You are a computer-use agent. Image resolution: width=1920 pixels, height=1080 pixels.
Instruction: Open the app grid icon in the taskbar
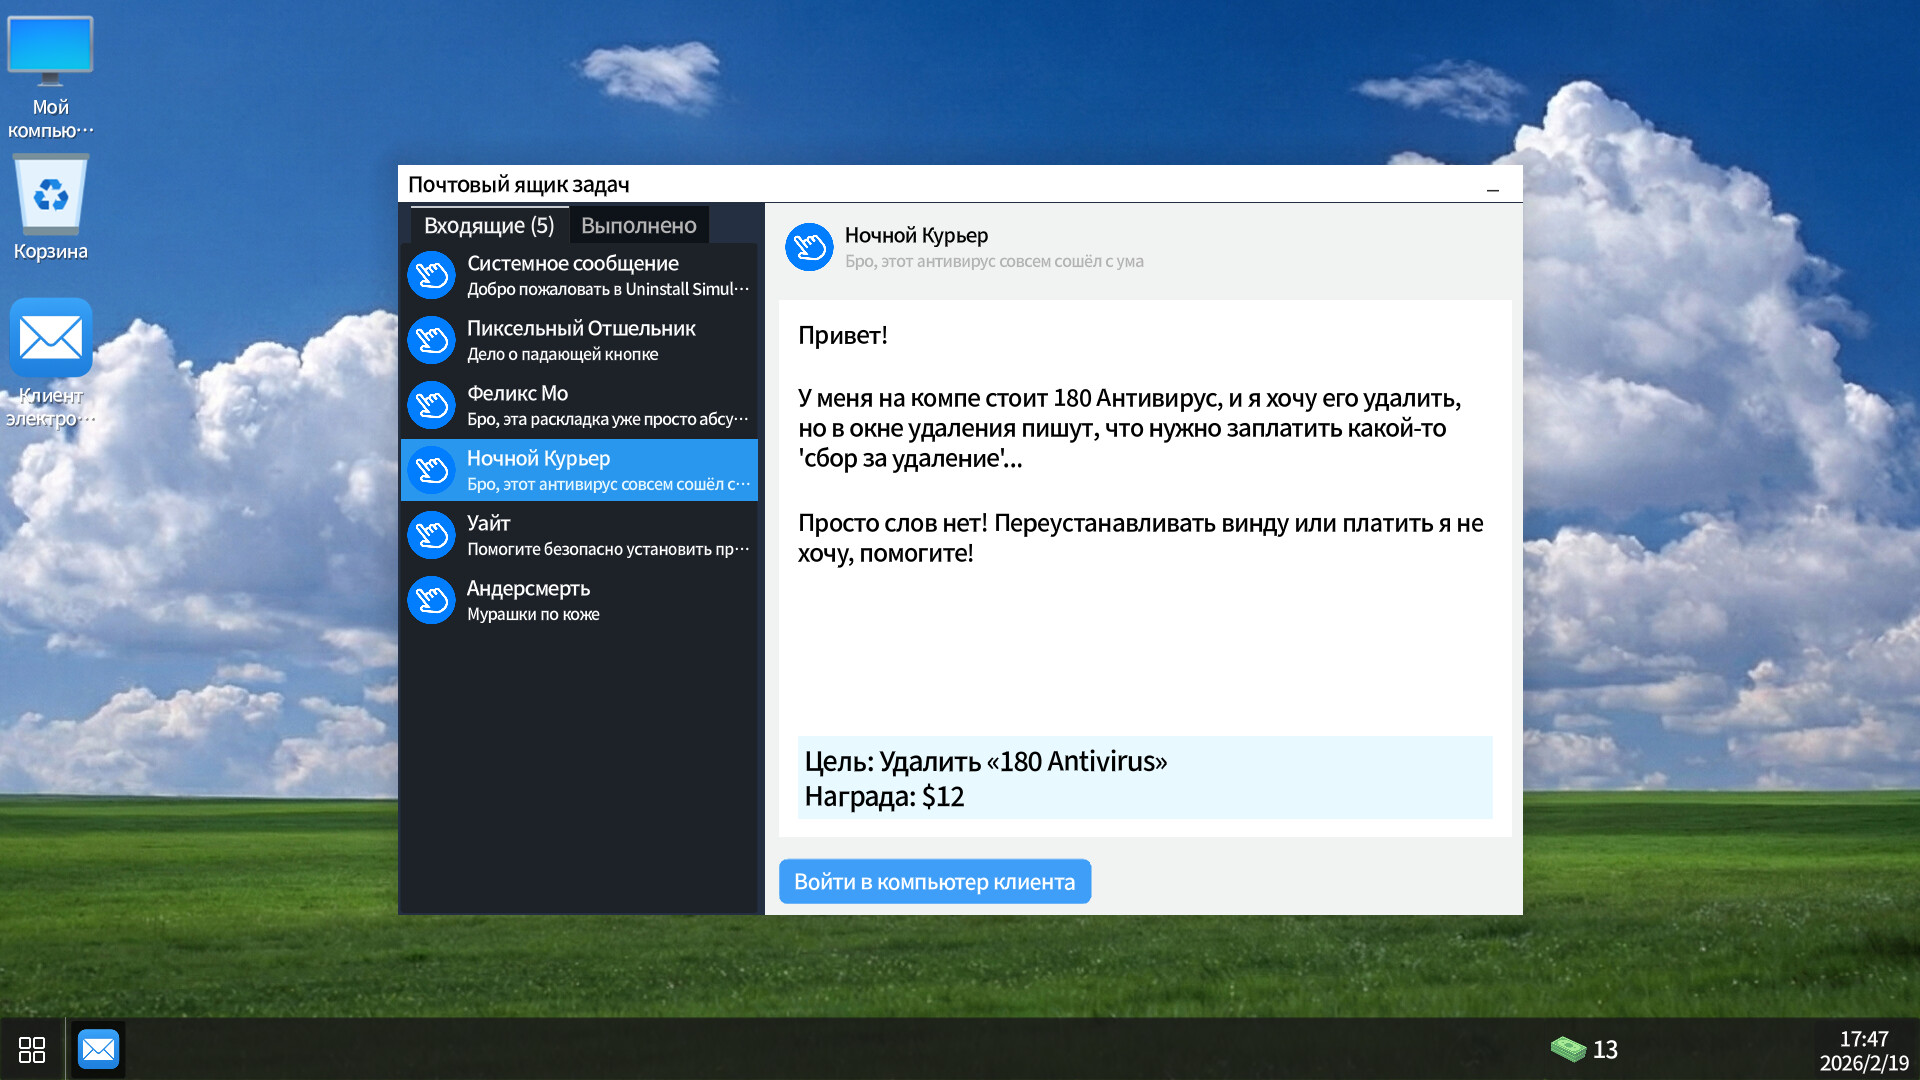click(32, 1049)
